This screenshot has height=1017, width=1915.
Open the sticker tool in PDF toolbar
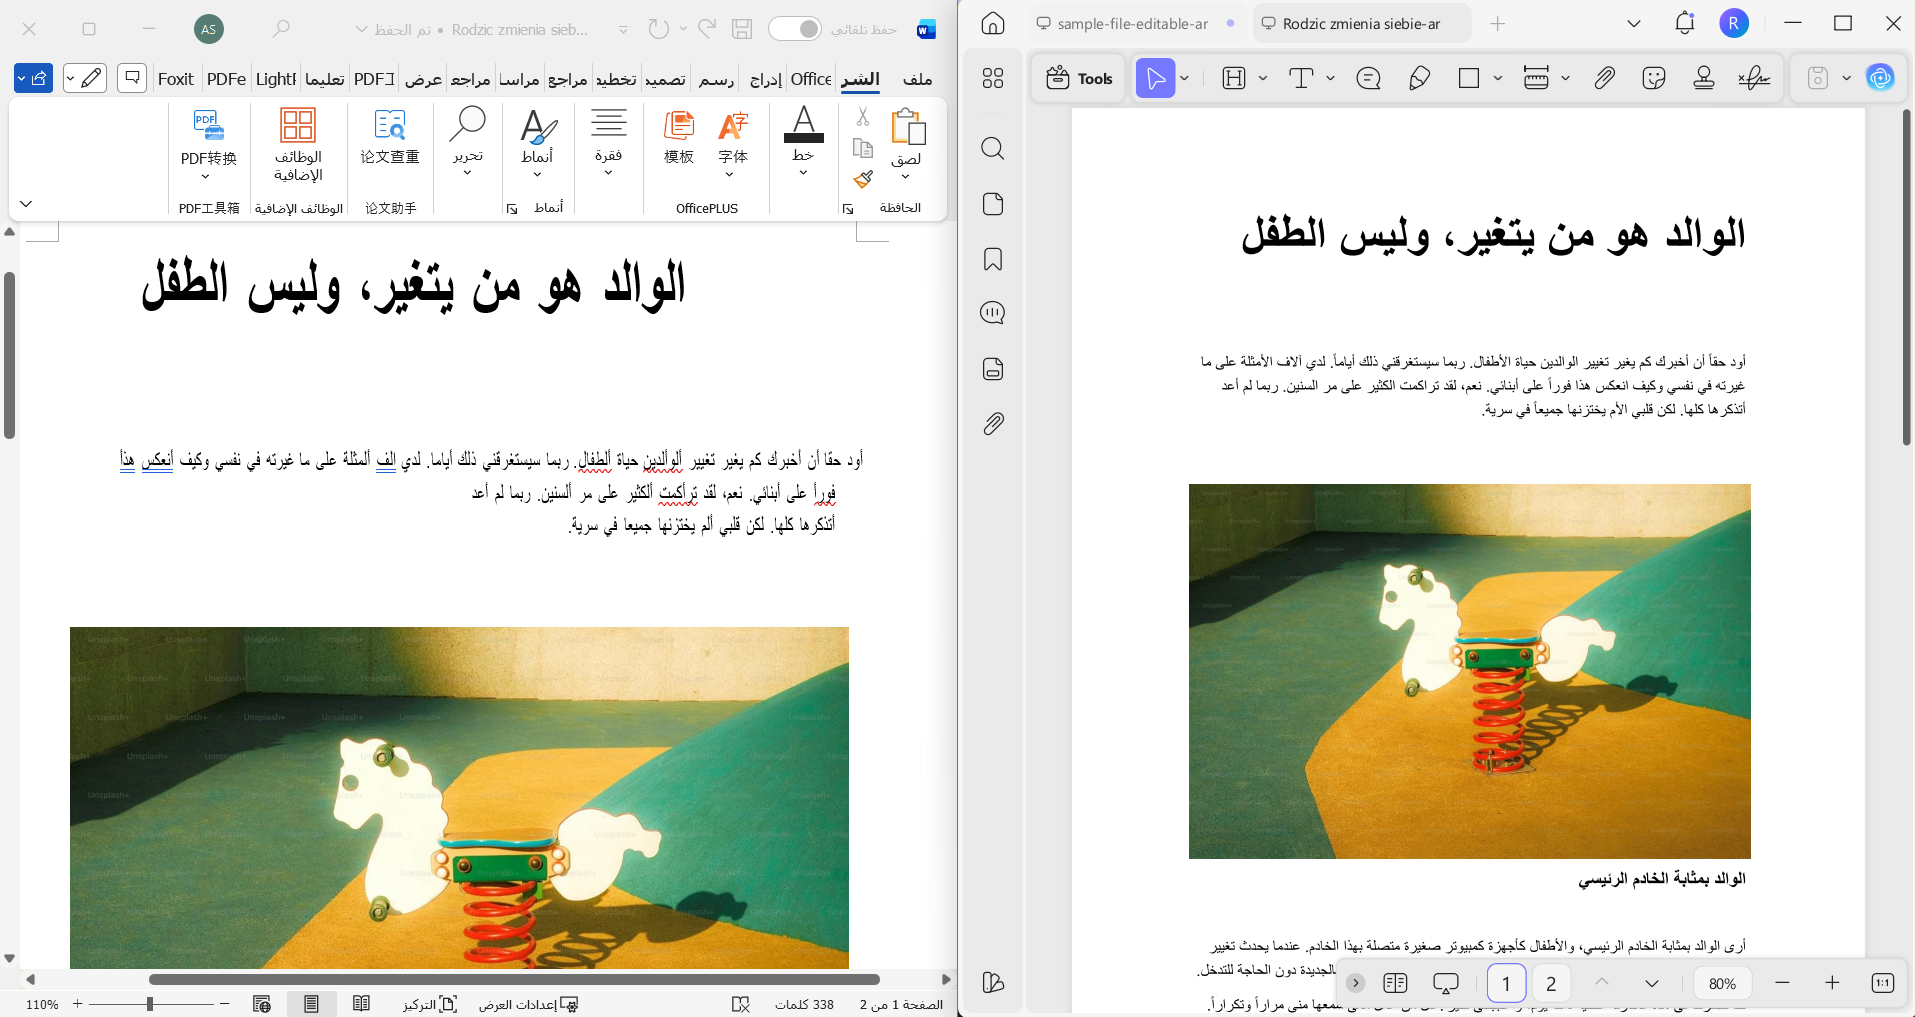[x=1654, y=78]
